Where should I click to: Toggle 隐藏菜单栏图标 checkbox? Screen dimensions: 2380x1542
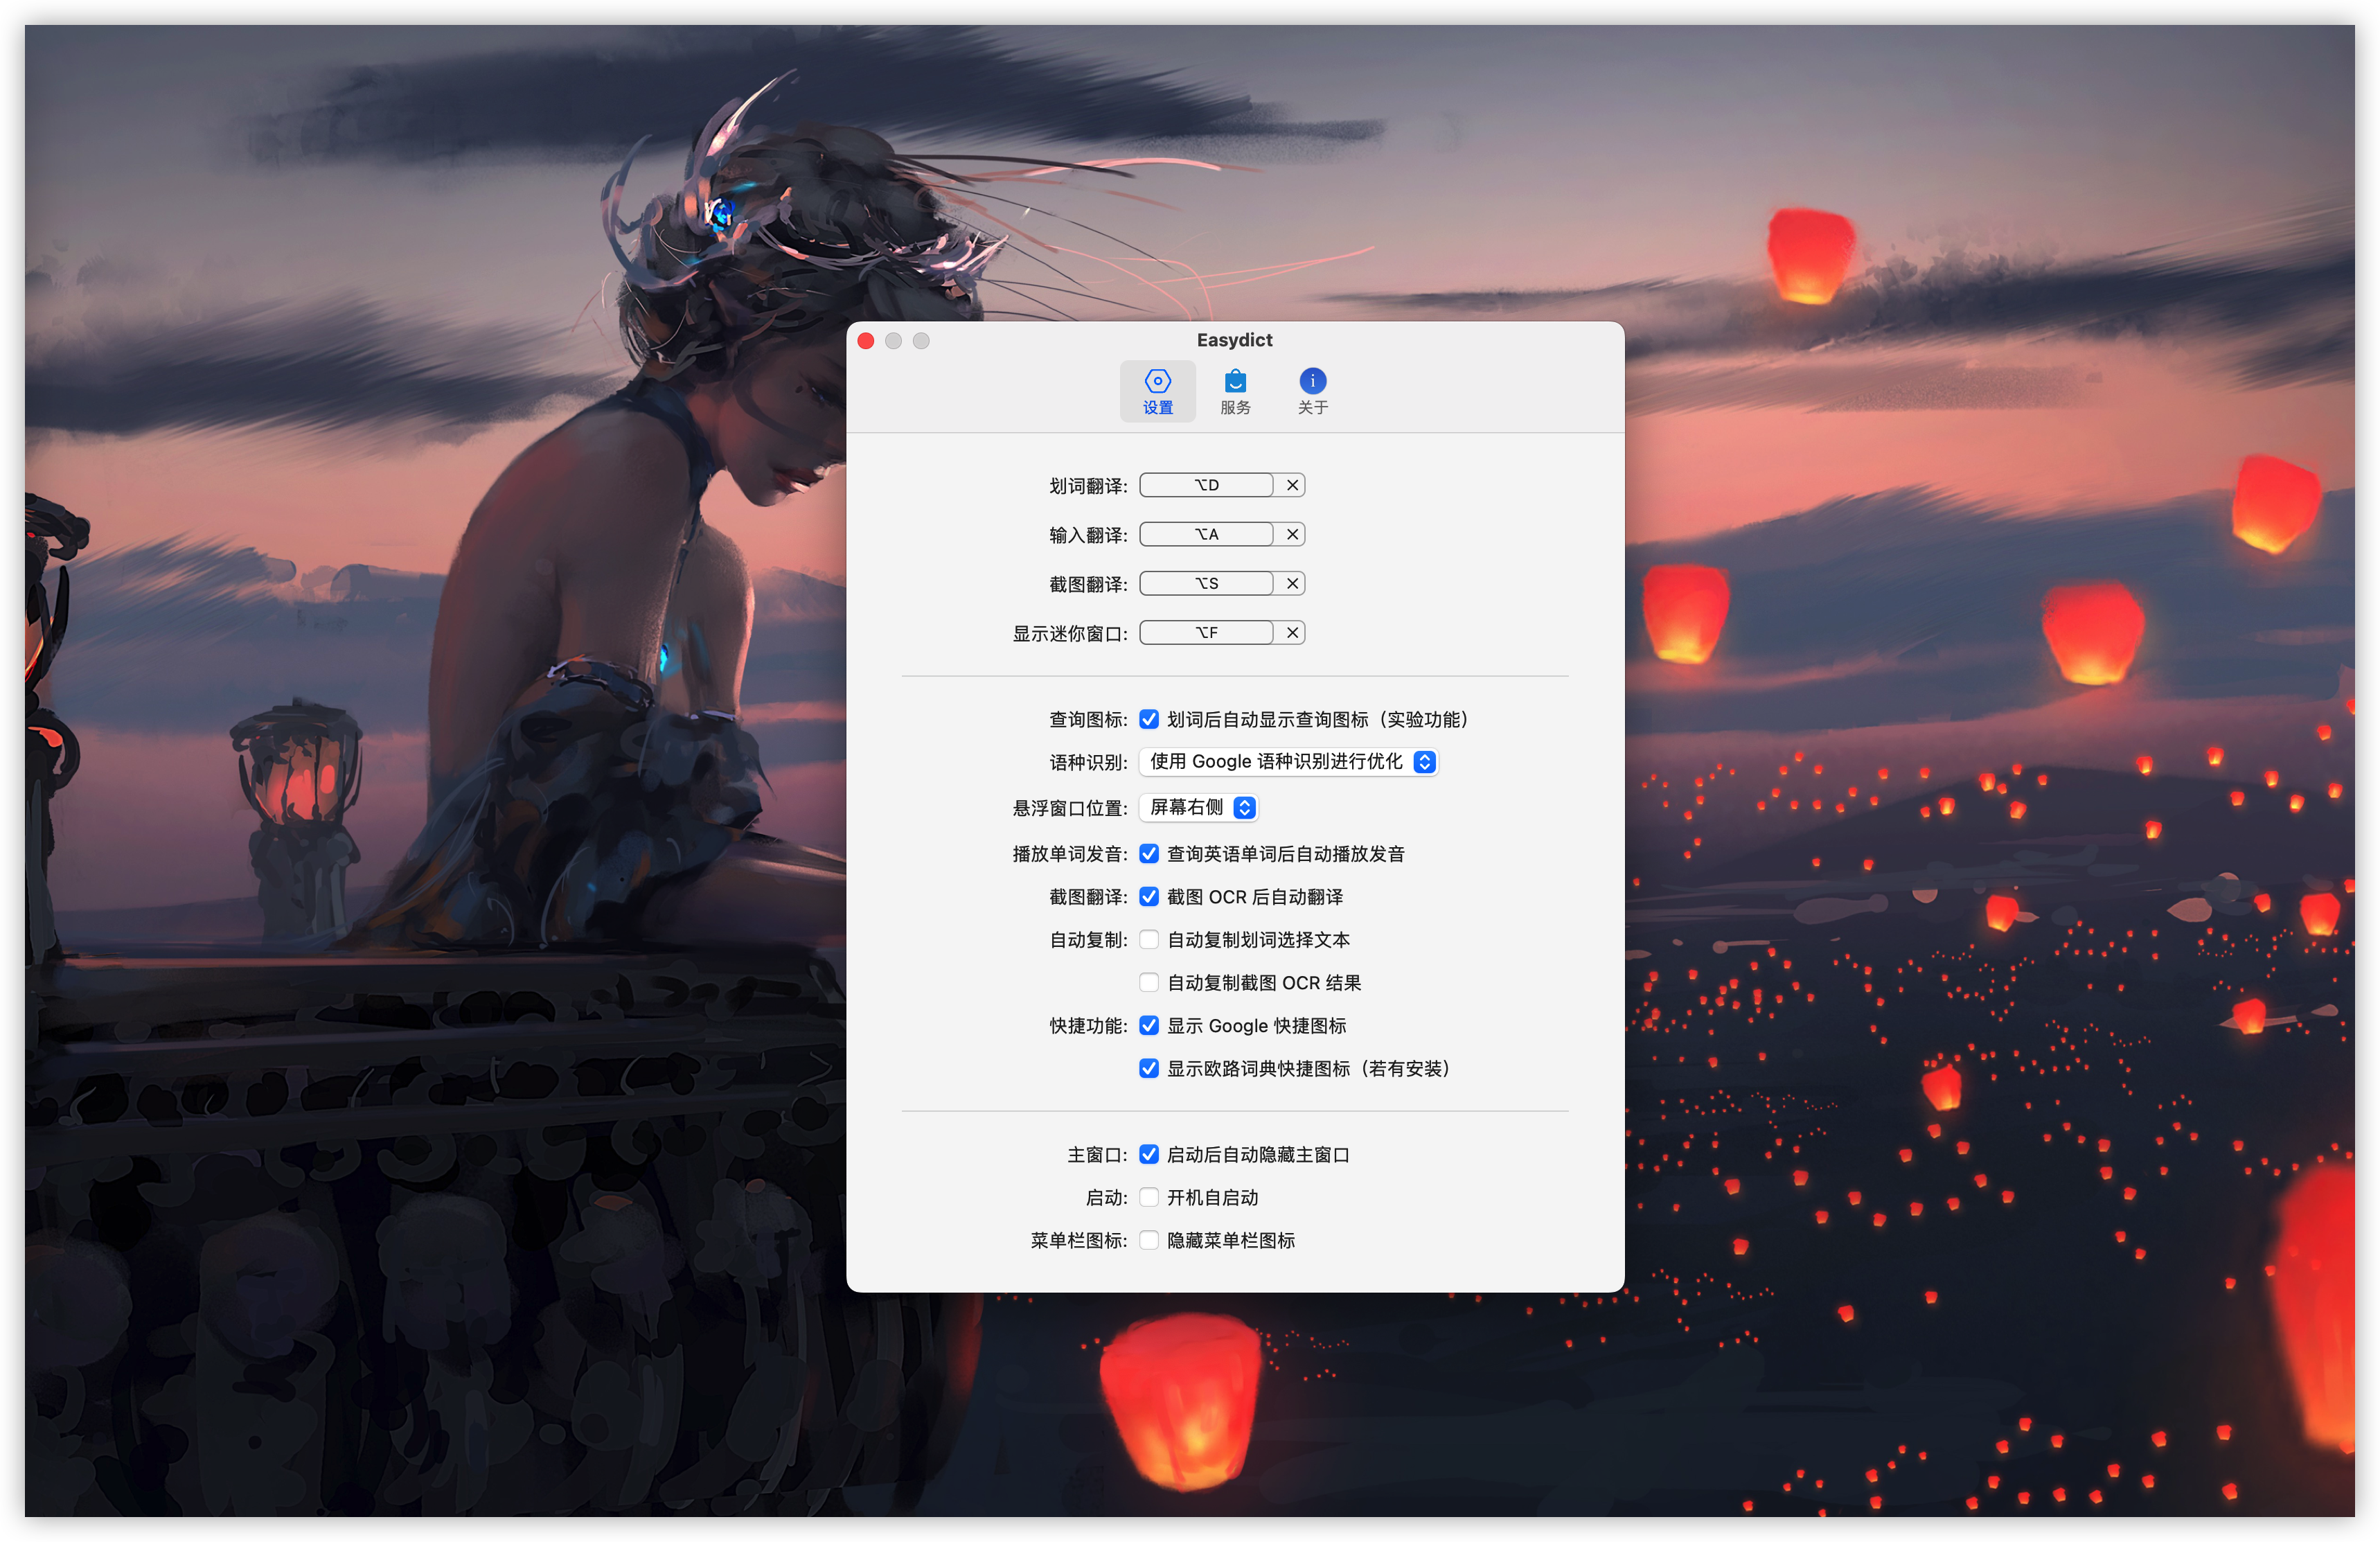coord(1149,1240)
